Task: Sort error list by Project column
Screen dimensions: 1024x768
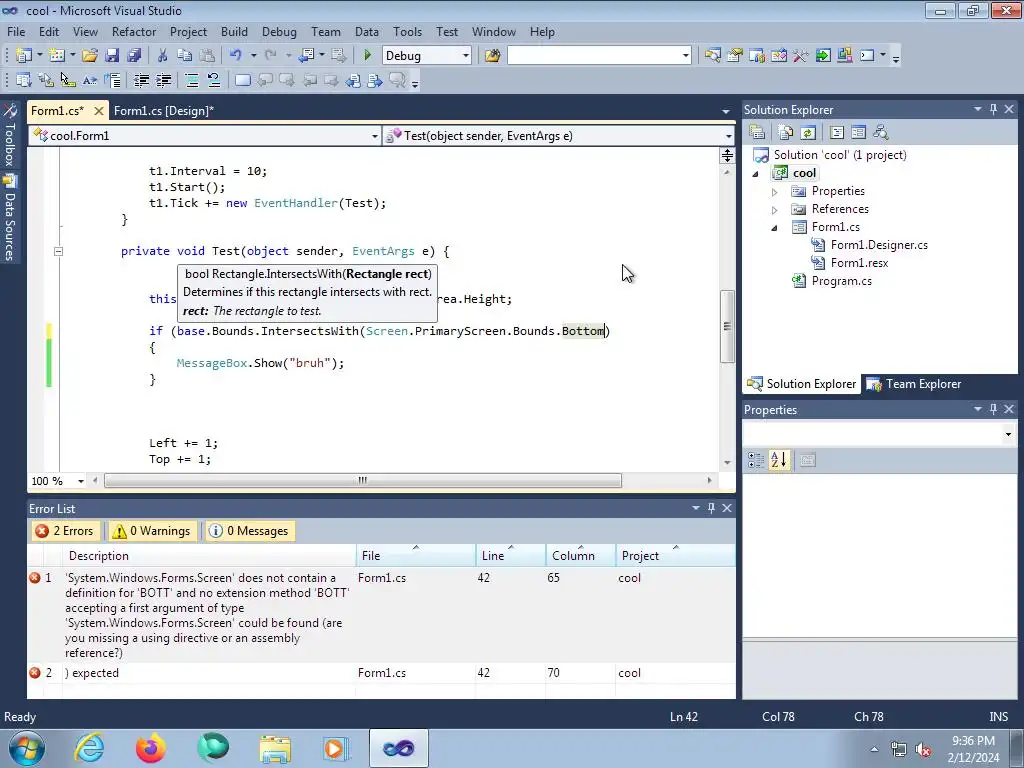Action: [x=675, y=556]
